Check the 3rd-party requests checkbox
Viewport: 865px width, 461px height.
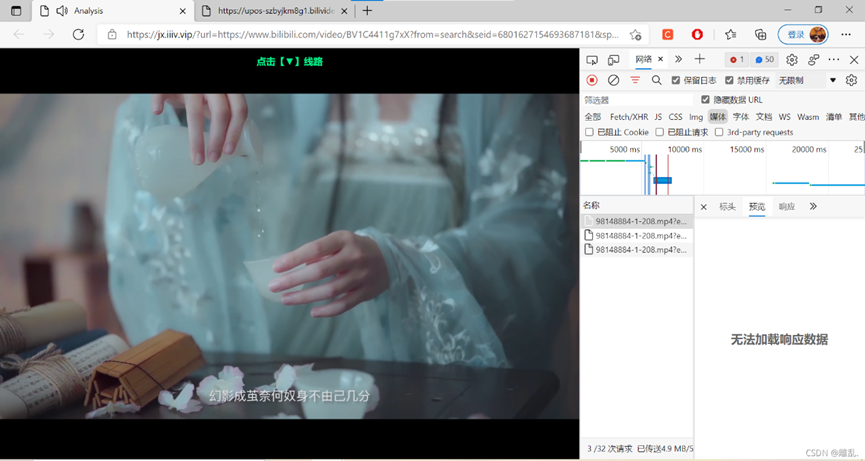(x=719, y=132)
